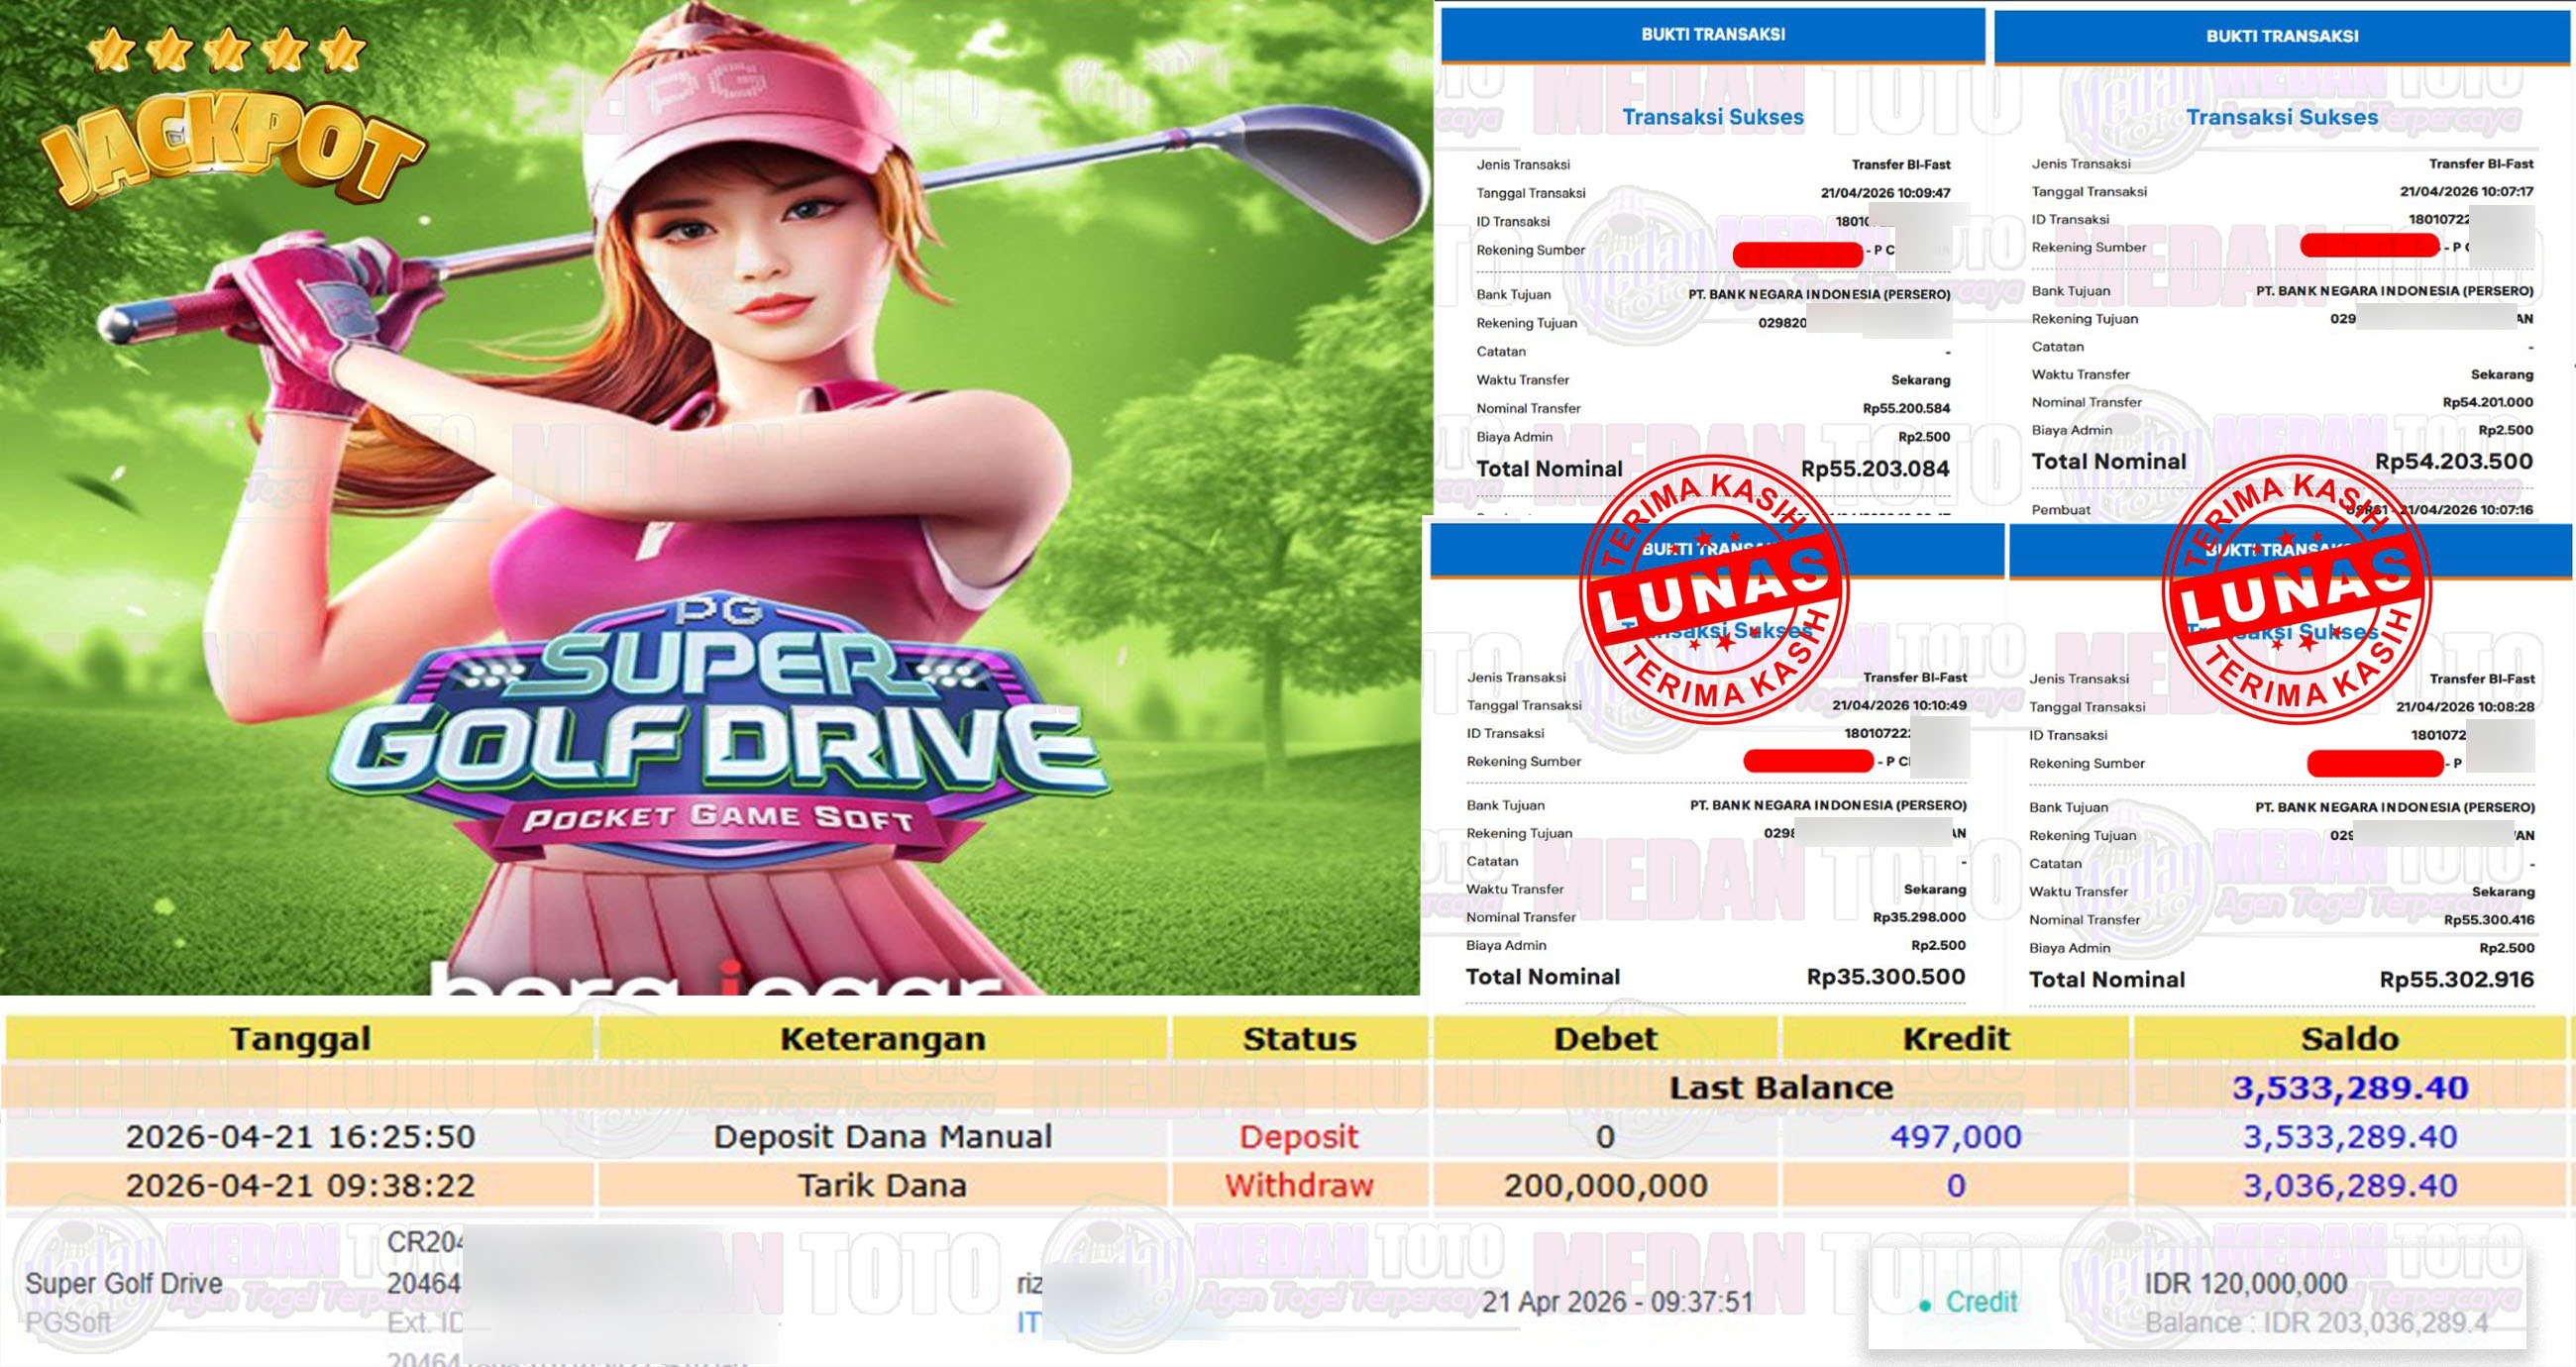Click the 200,000,000 debet amount

[1605, 1185]
